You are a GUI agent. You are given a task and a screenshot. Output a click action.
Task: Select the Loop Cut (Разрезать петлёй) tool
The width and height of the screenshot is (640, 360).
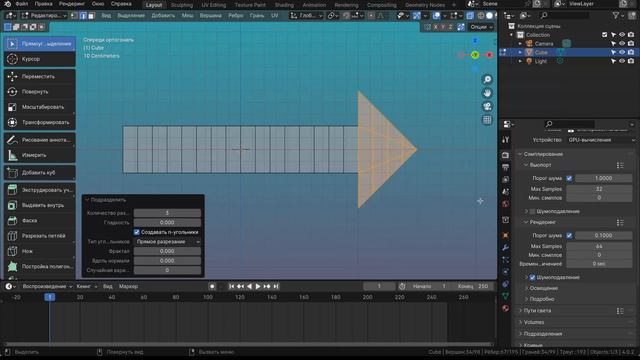40,236
